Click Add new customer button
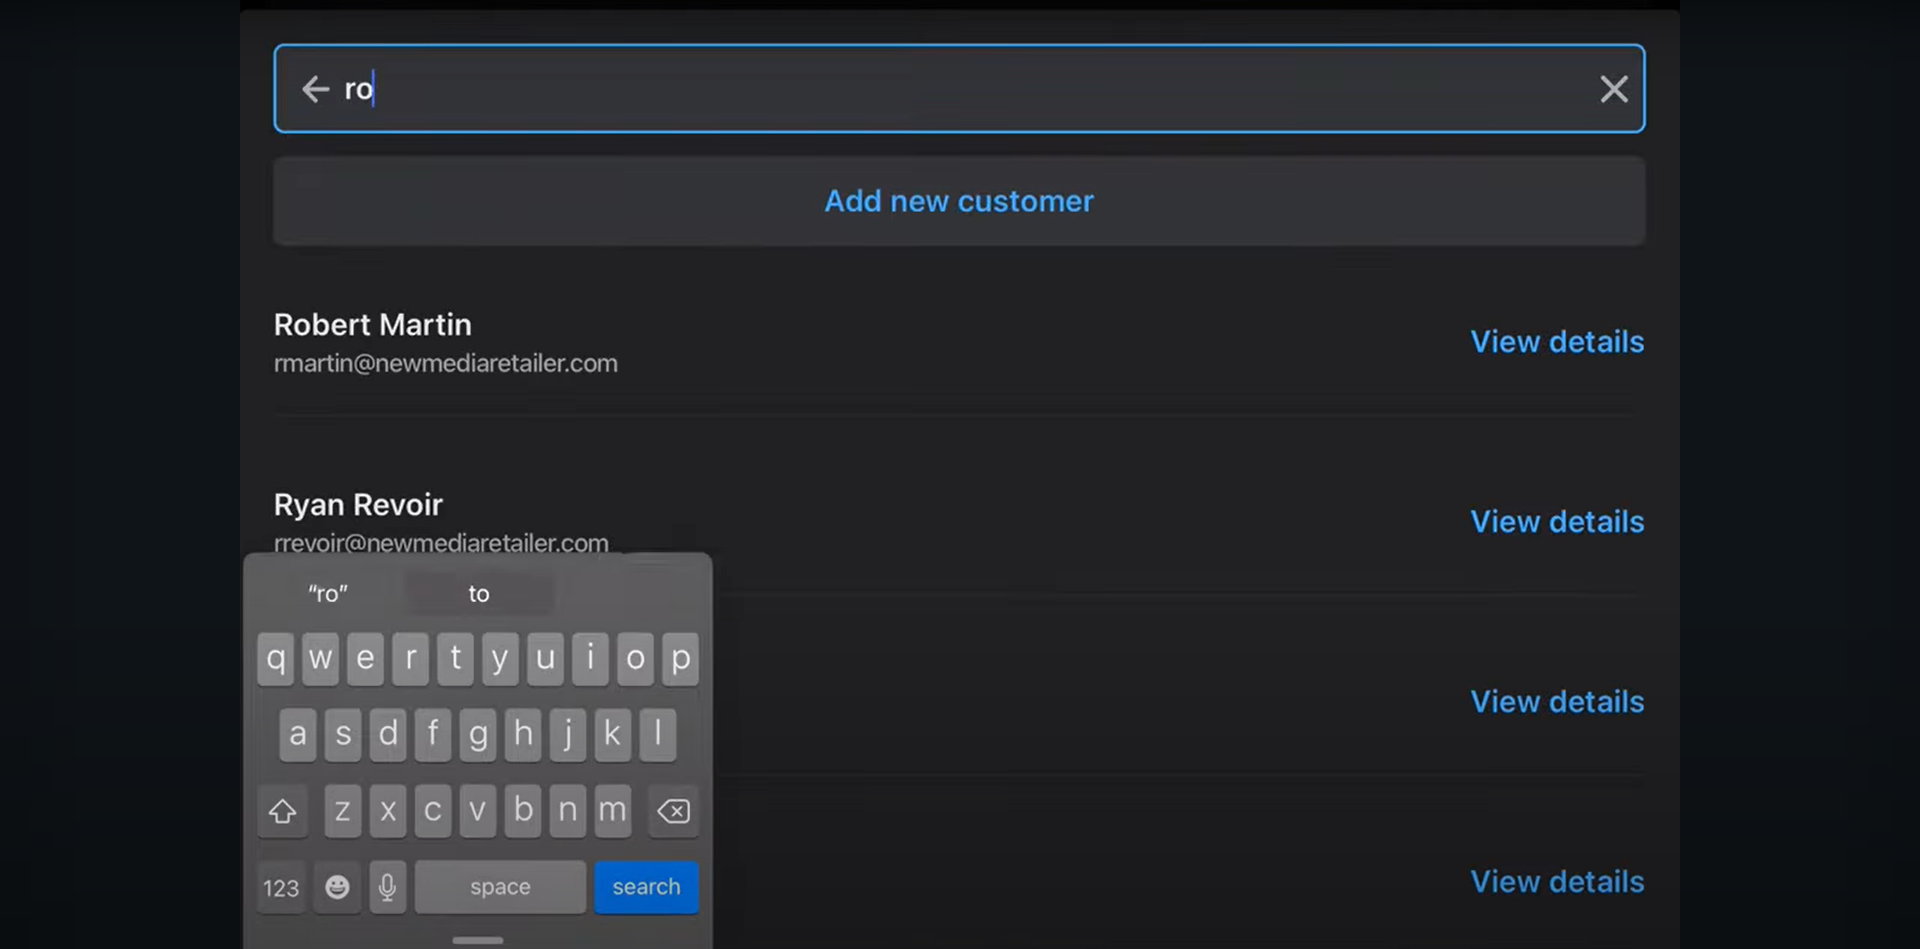Image resolution: width=1920 pixels, height=949 pixels. [958, 201]
